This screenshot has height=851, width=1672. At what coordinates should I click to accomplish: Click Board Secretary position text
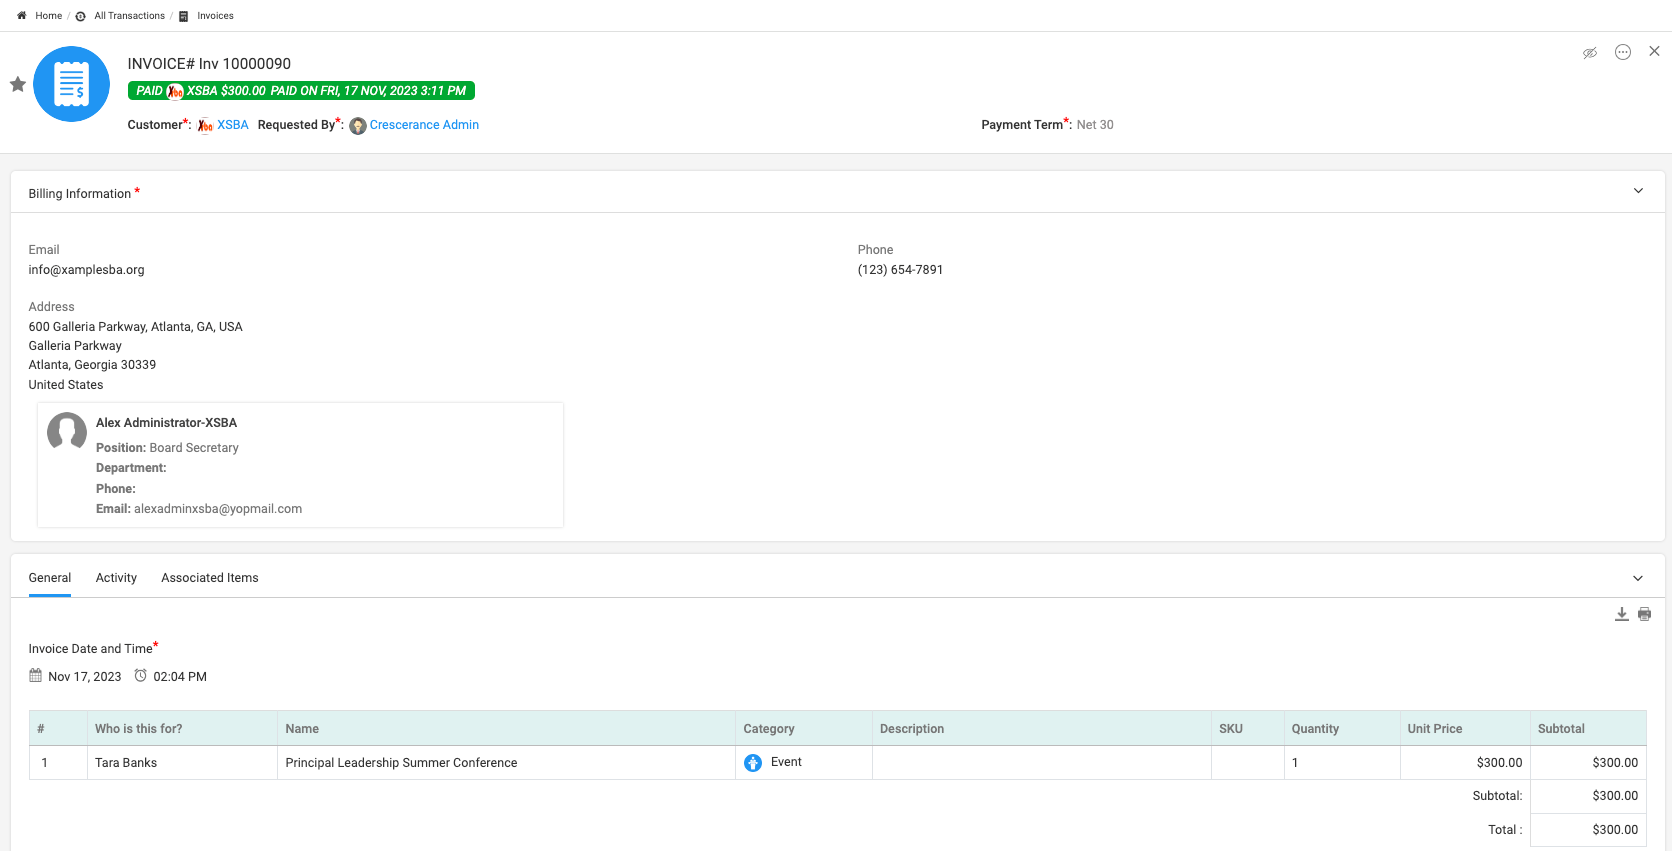[194, 448]
